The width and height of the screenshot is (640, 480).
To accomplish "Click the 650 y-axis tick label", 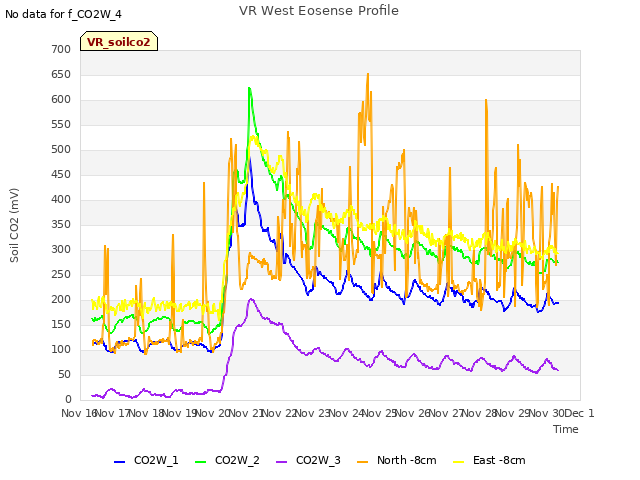I will pos(61,75).
